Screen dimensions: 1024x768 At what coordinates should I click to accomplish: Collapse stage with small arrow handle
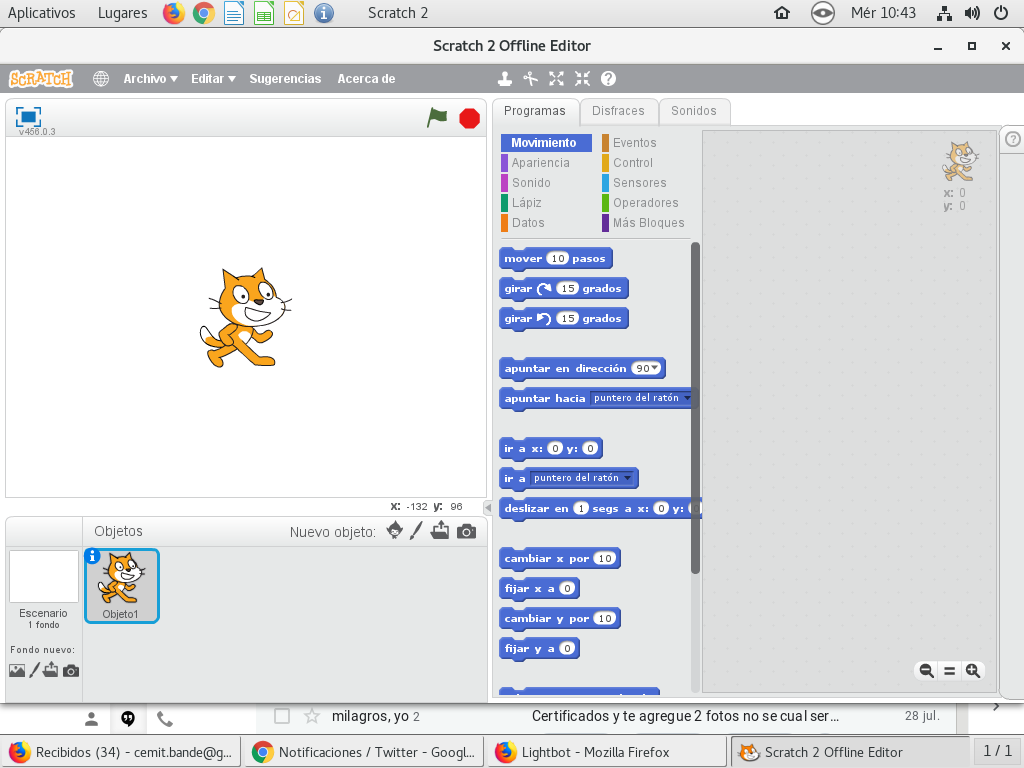[x=488, y=507]
